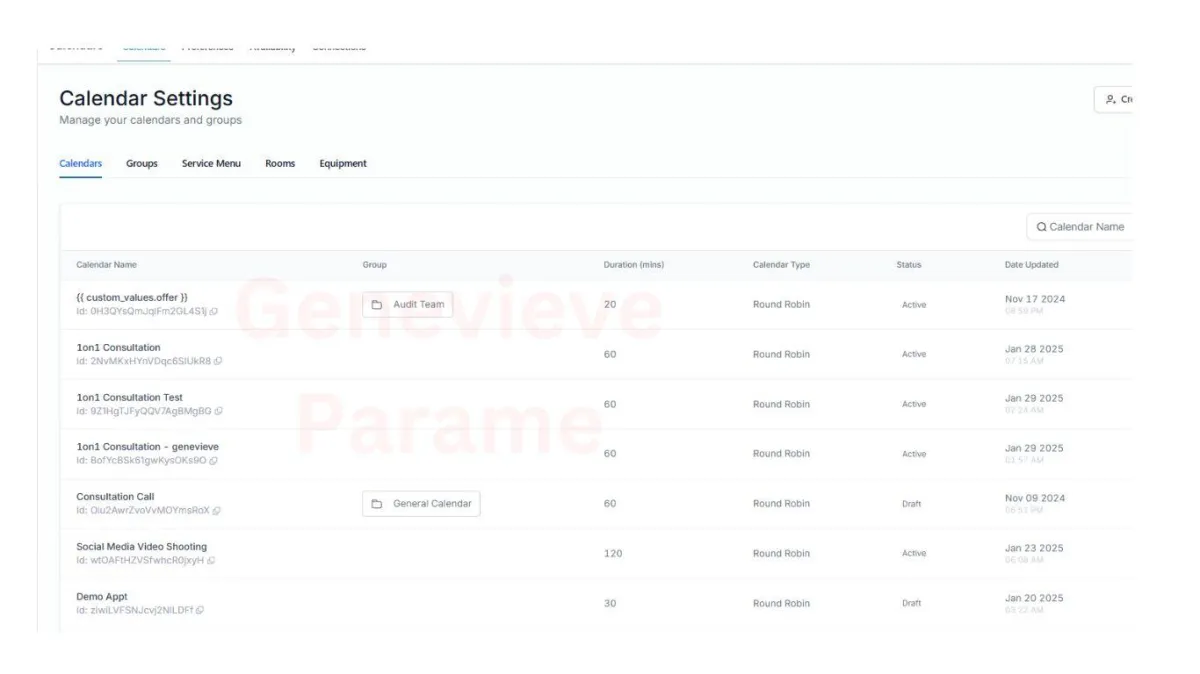The image size is (1200, 674).
Task: Click the Calendar Type column header
Action: 781,265
